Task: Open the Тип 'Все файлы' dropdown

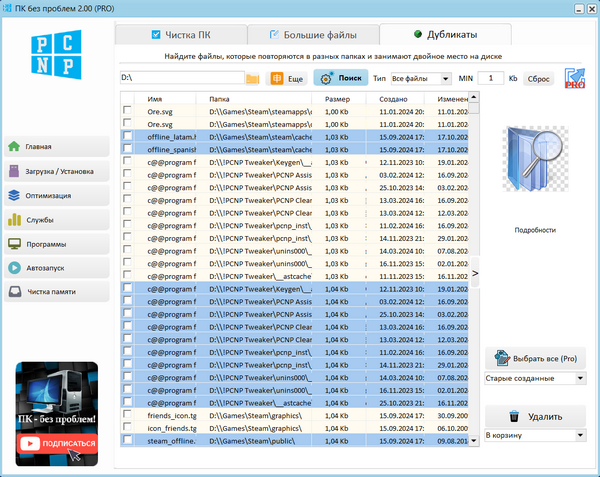Action: (421, 78)
